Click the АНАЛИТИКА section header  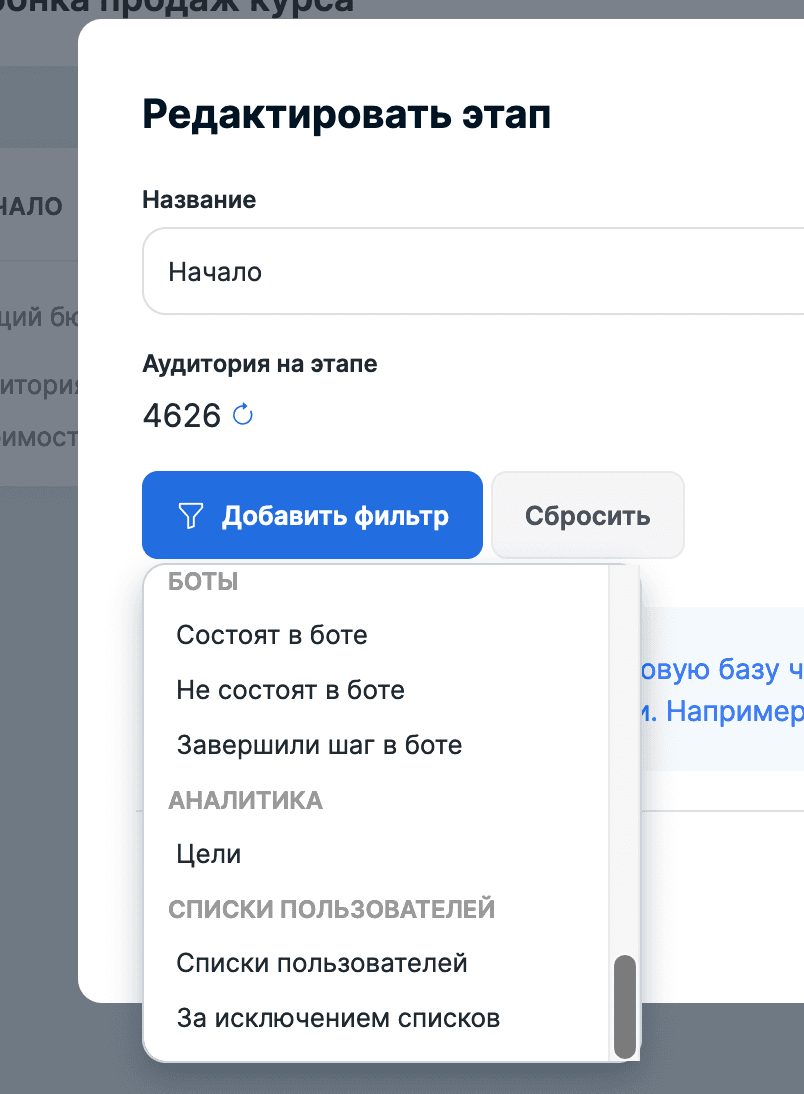coord(245,800)
